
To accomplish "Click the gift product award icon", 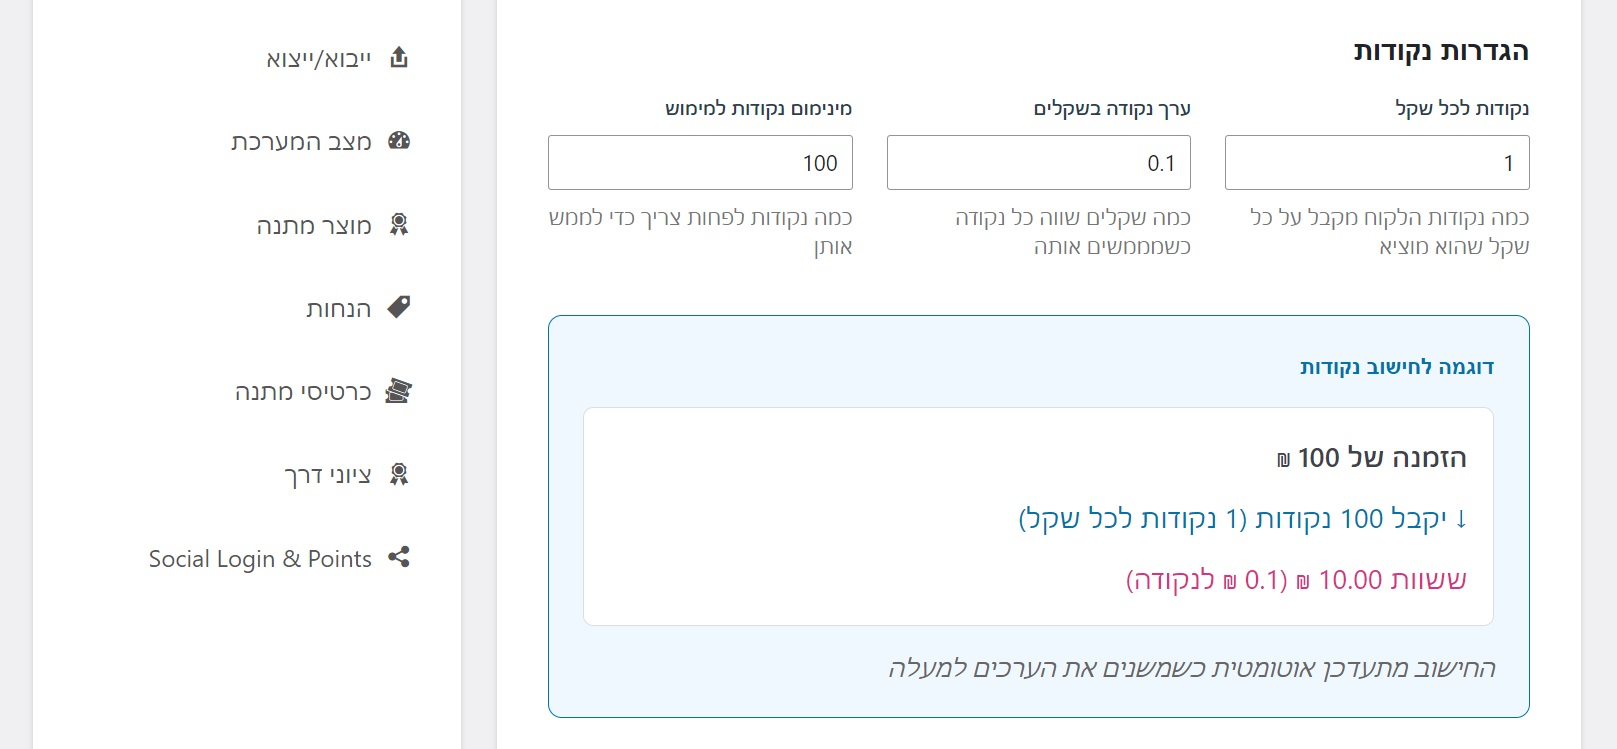I will 399,224.
